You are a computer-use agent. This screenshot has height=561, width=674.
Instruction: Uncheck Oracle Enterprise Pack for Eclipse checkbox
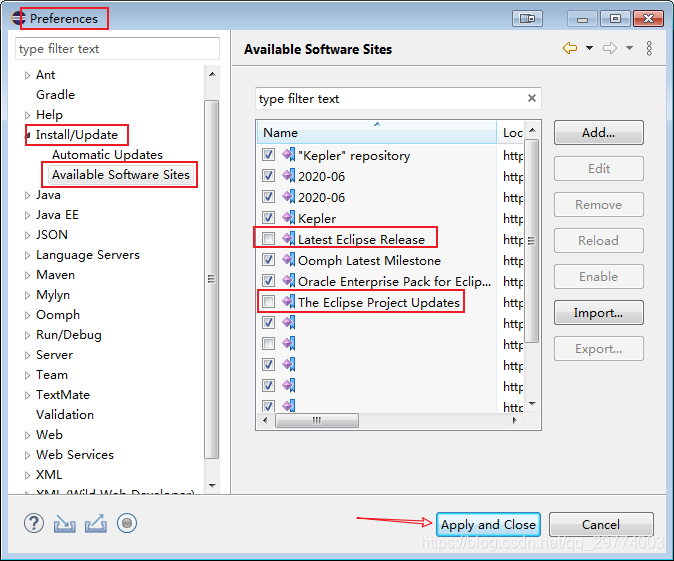tap(269, 280)
